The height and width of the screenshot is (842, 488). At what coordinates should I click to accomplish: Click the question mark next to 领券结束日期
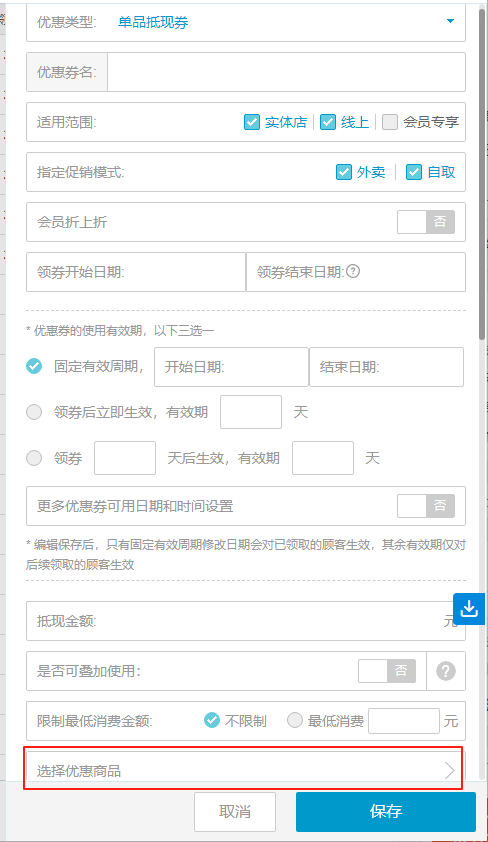pos(353,272)
